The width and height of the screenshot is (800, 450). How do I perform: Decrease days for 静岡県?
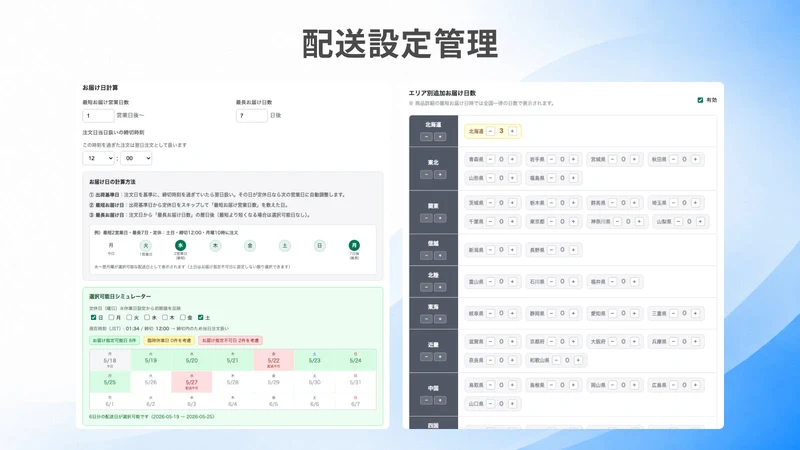[552, 313]
